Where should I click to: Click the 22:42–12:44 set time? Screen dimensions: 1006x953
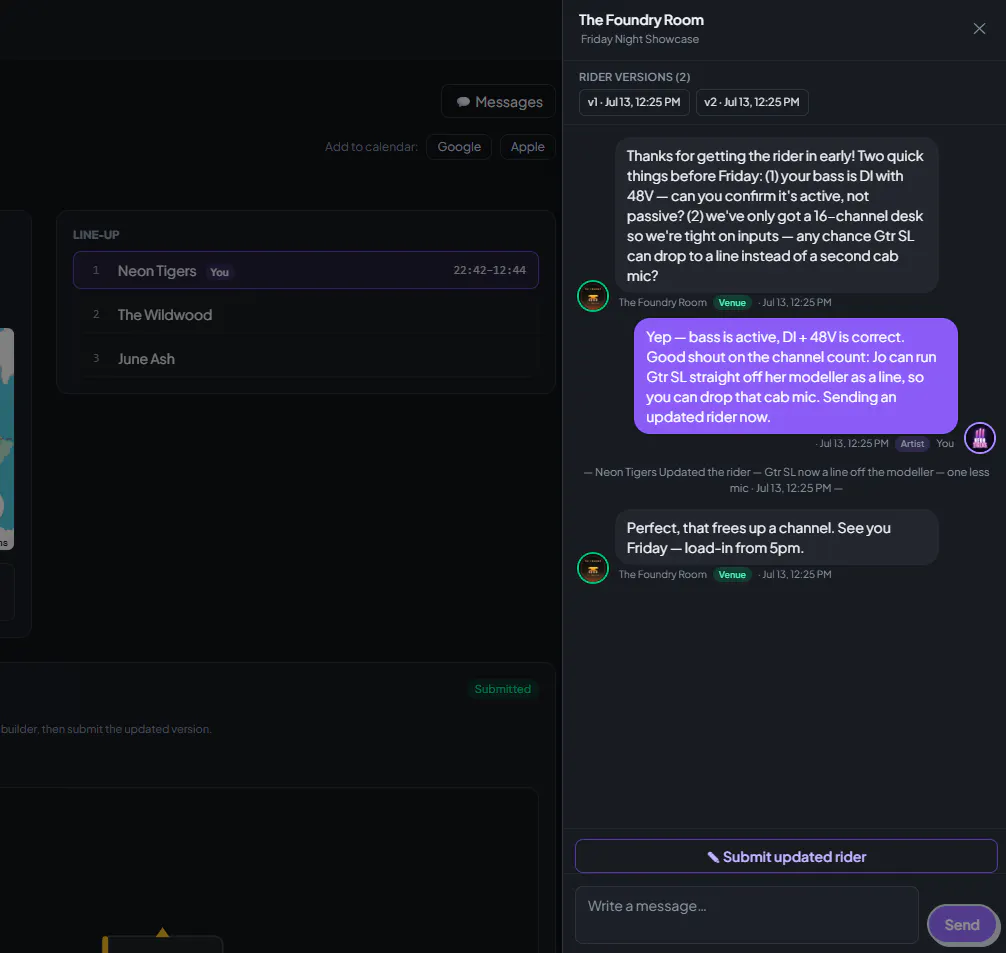pyautogui.click(x=489, y=270)
